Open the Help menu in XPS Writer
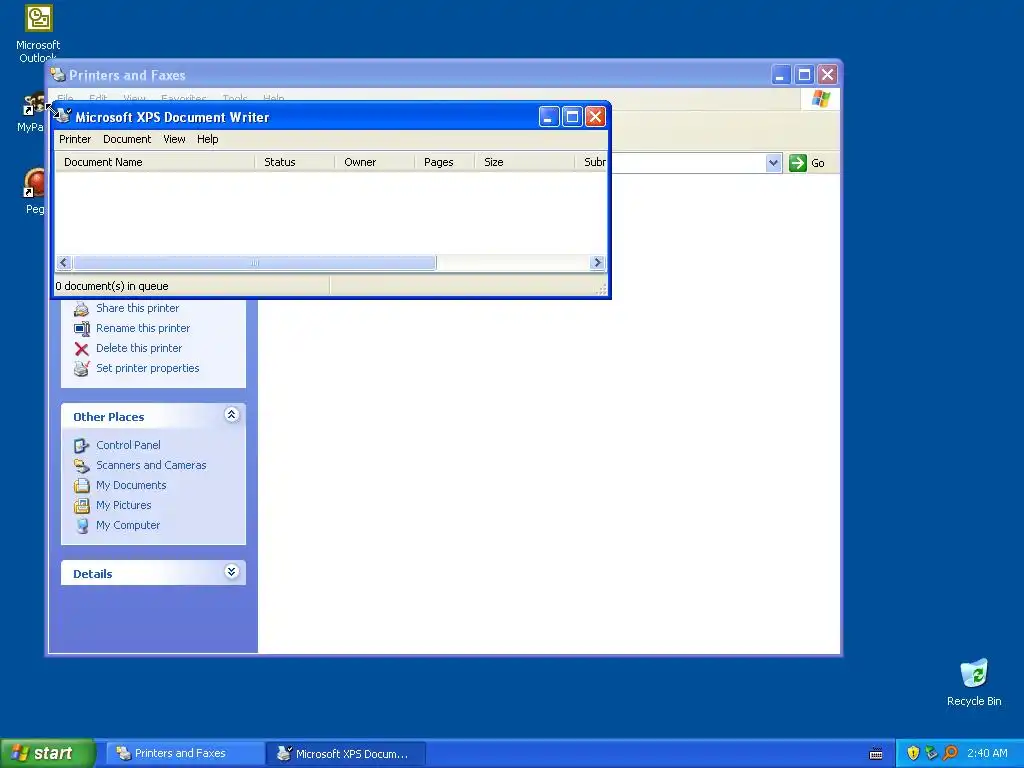The height and width of the screenshot is (768, 1024). coord(207,139)
